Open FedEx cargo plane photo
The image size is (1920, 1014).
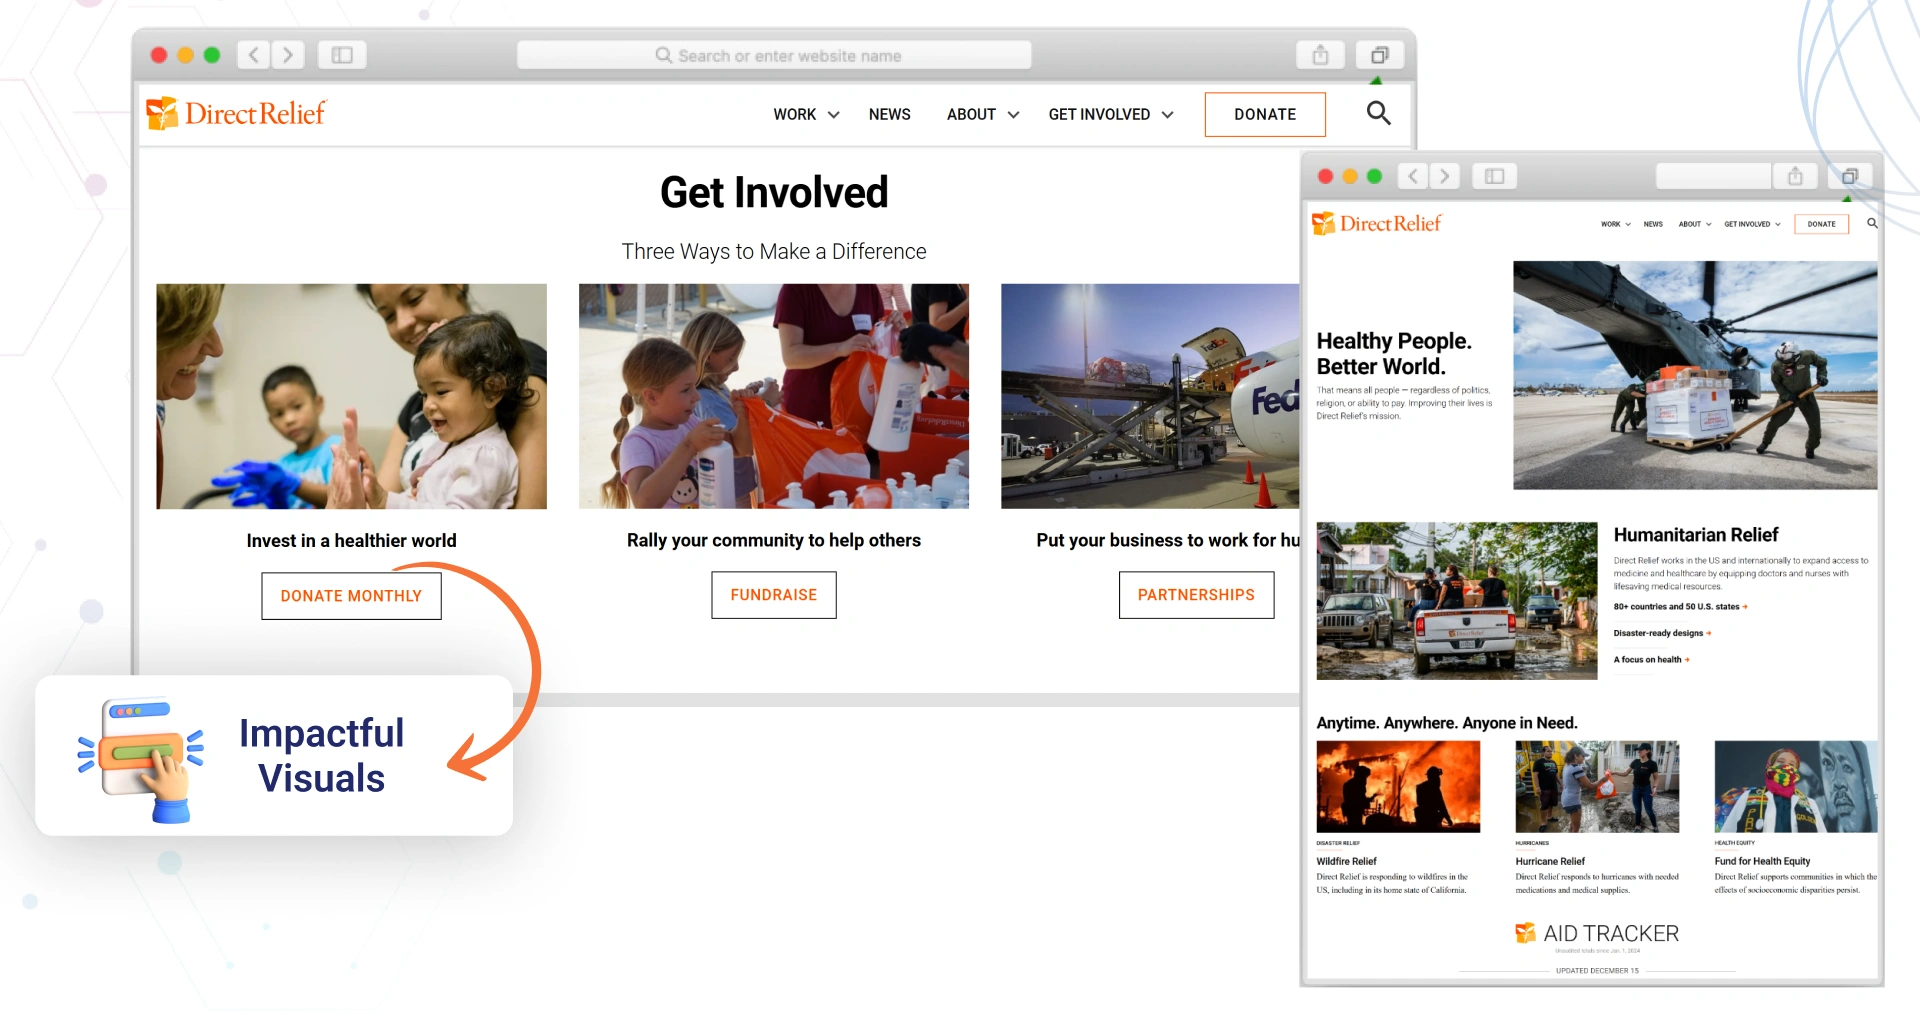(x=1150, y=396)
